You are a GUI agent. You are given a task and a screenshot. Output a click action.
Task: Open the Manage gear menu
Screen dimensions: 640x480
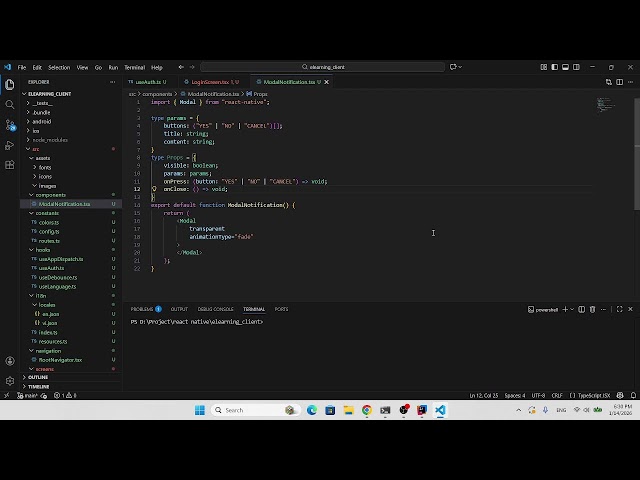[x=10, y=381]
